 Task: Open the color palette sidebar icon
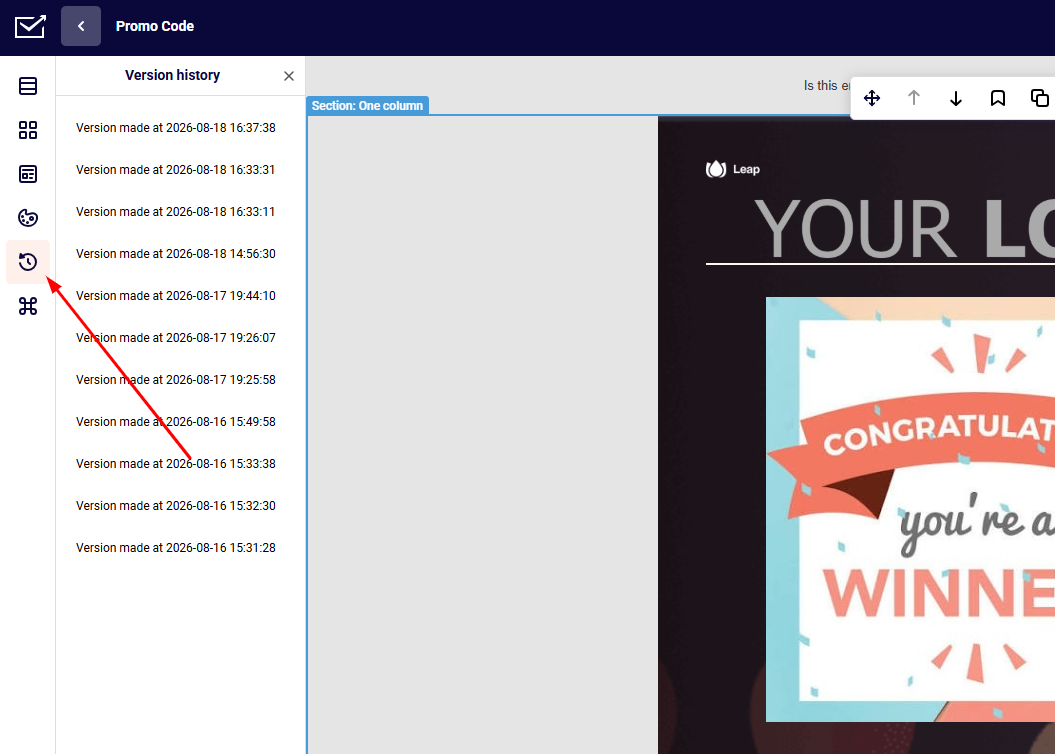pos(28,218)
